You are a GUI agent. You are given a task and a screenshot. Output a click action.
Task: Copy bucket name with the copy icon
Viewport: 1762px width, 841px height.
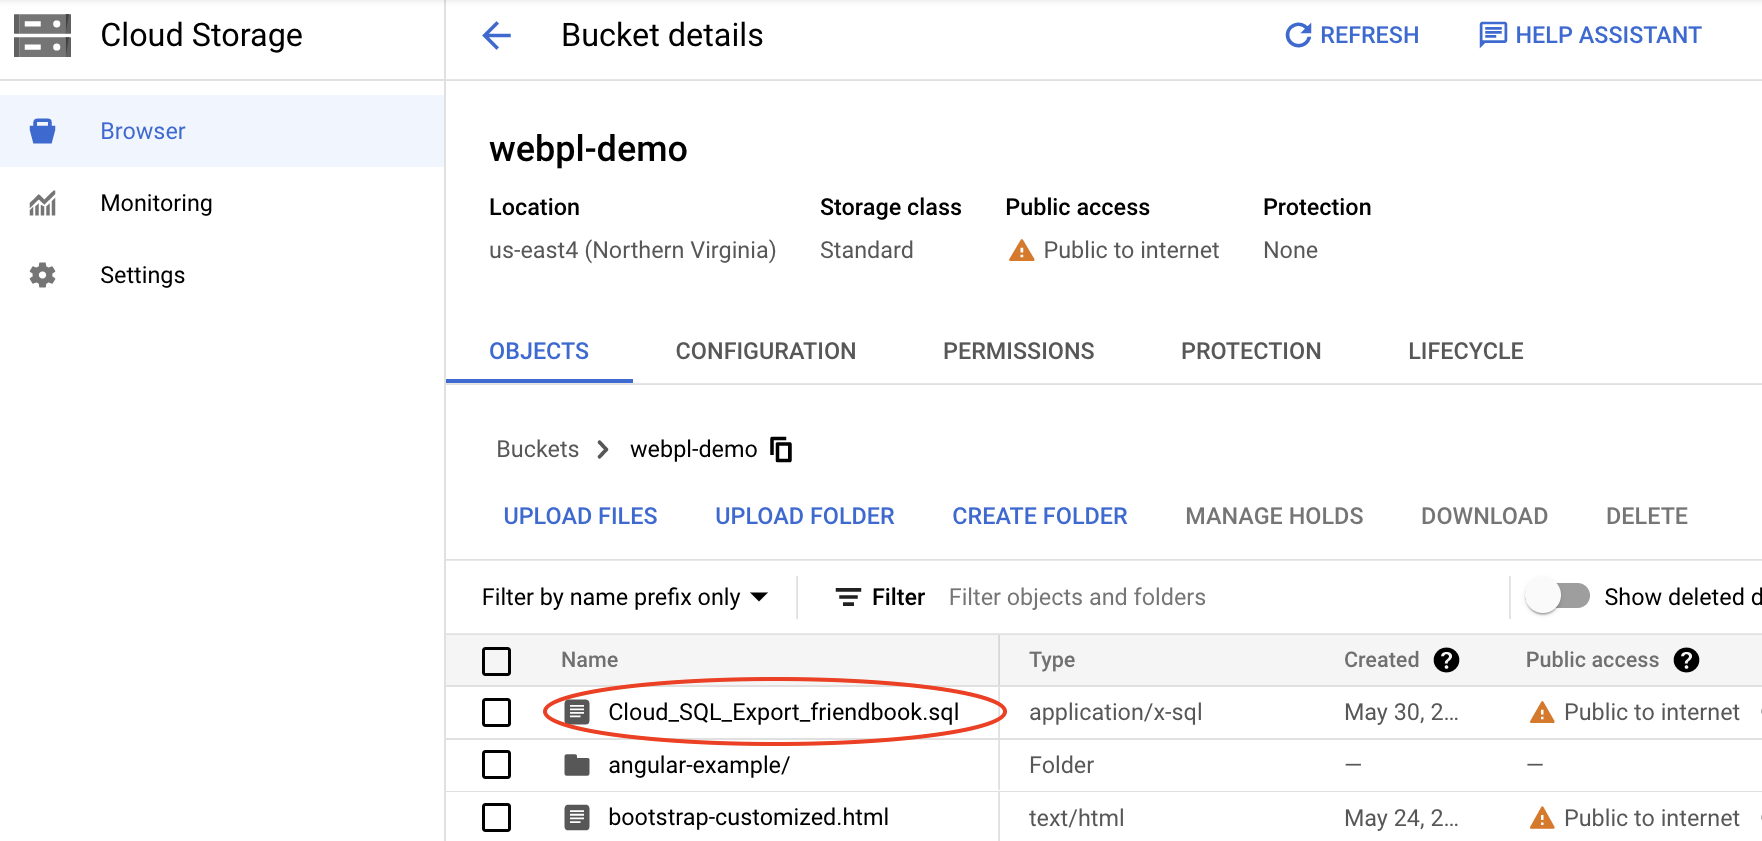pyautogui.click(x=781, y=450)
